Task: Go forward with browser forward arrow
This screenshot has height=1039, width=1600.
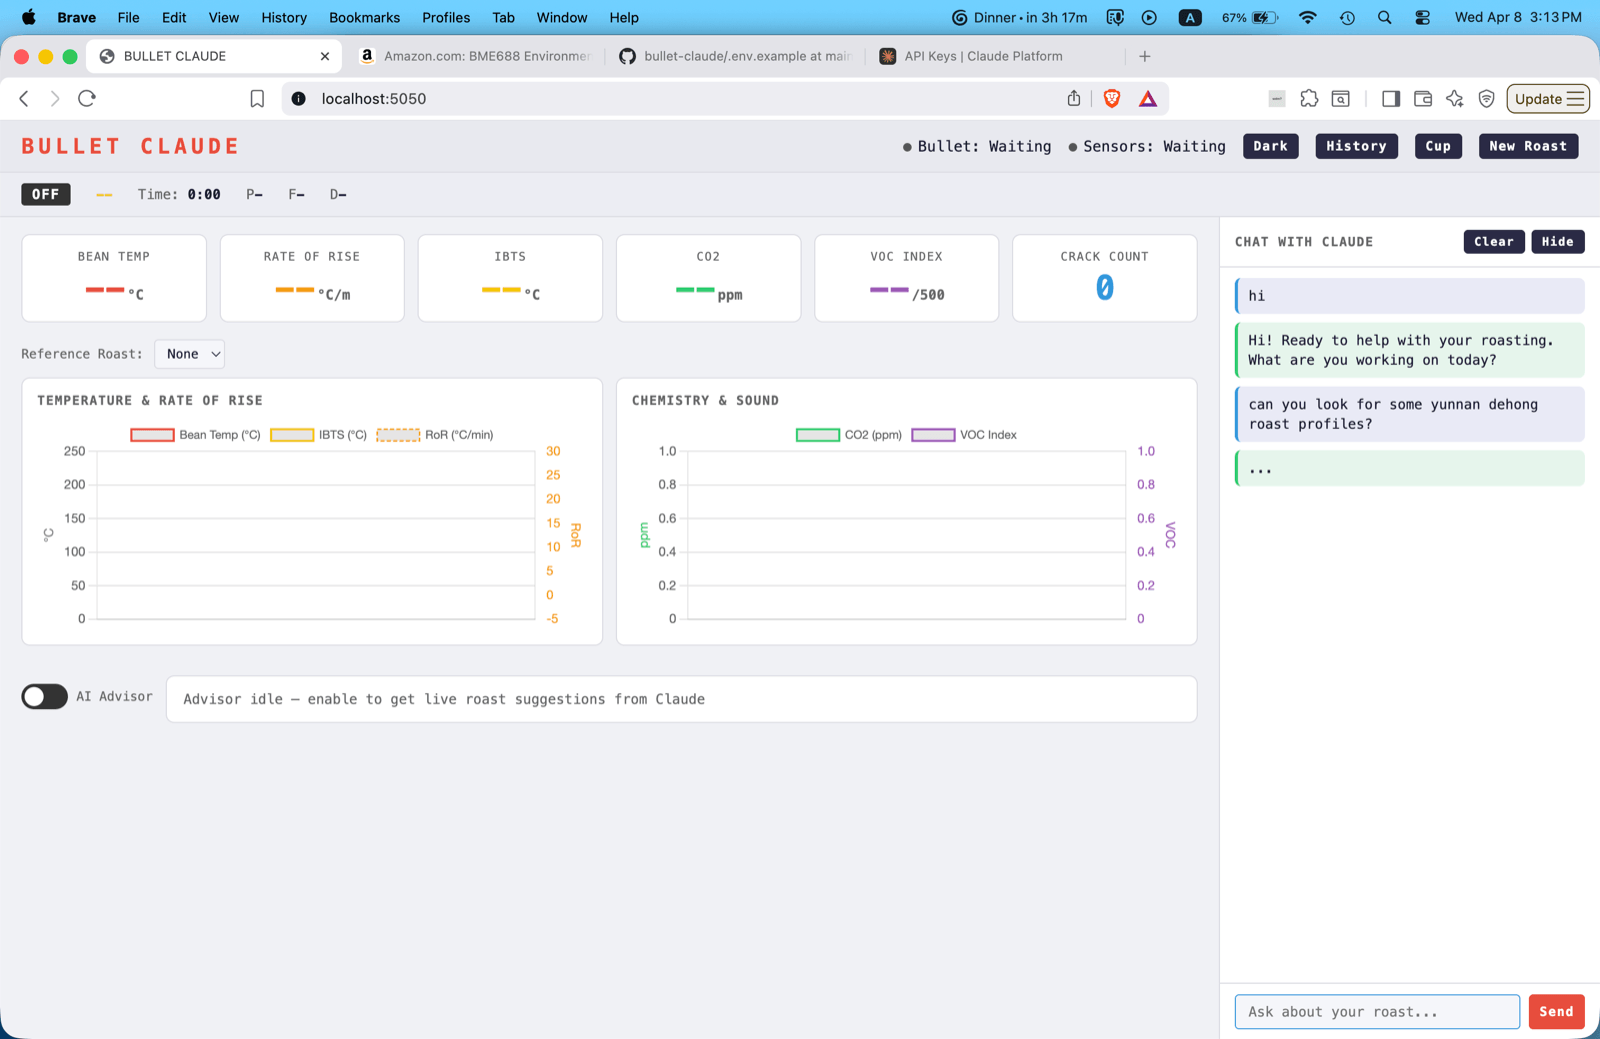Action: coord(55,98)
